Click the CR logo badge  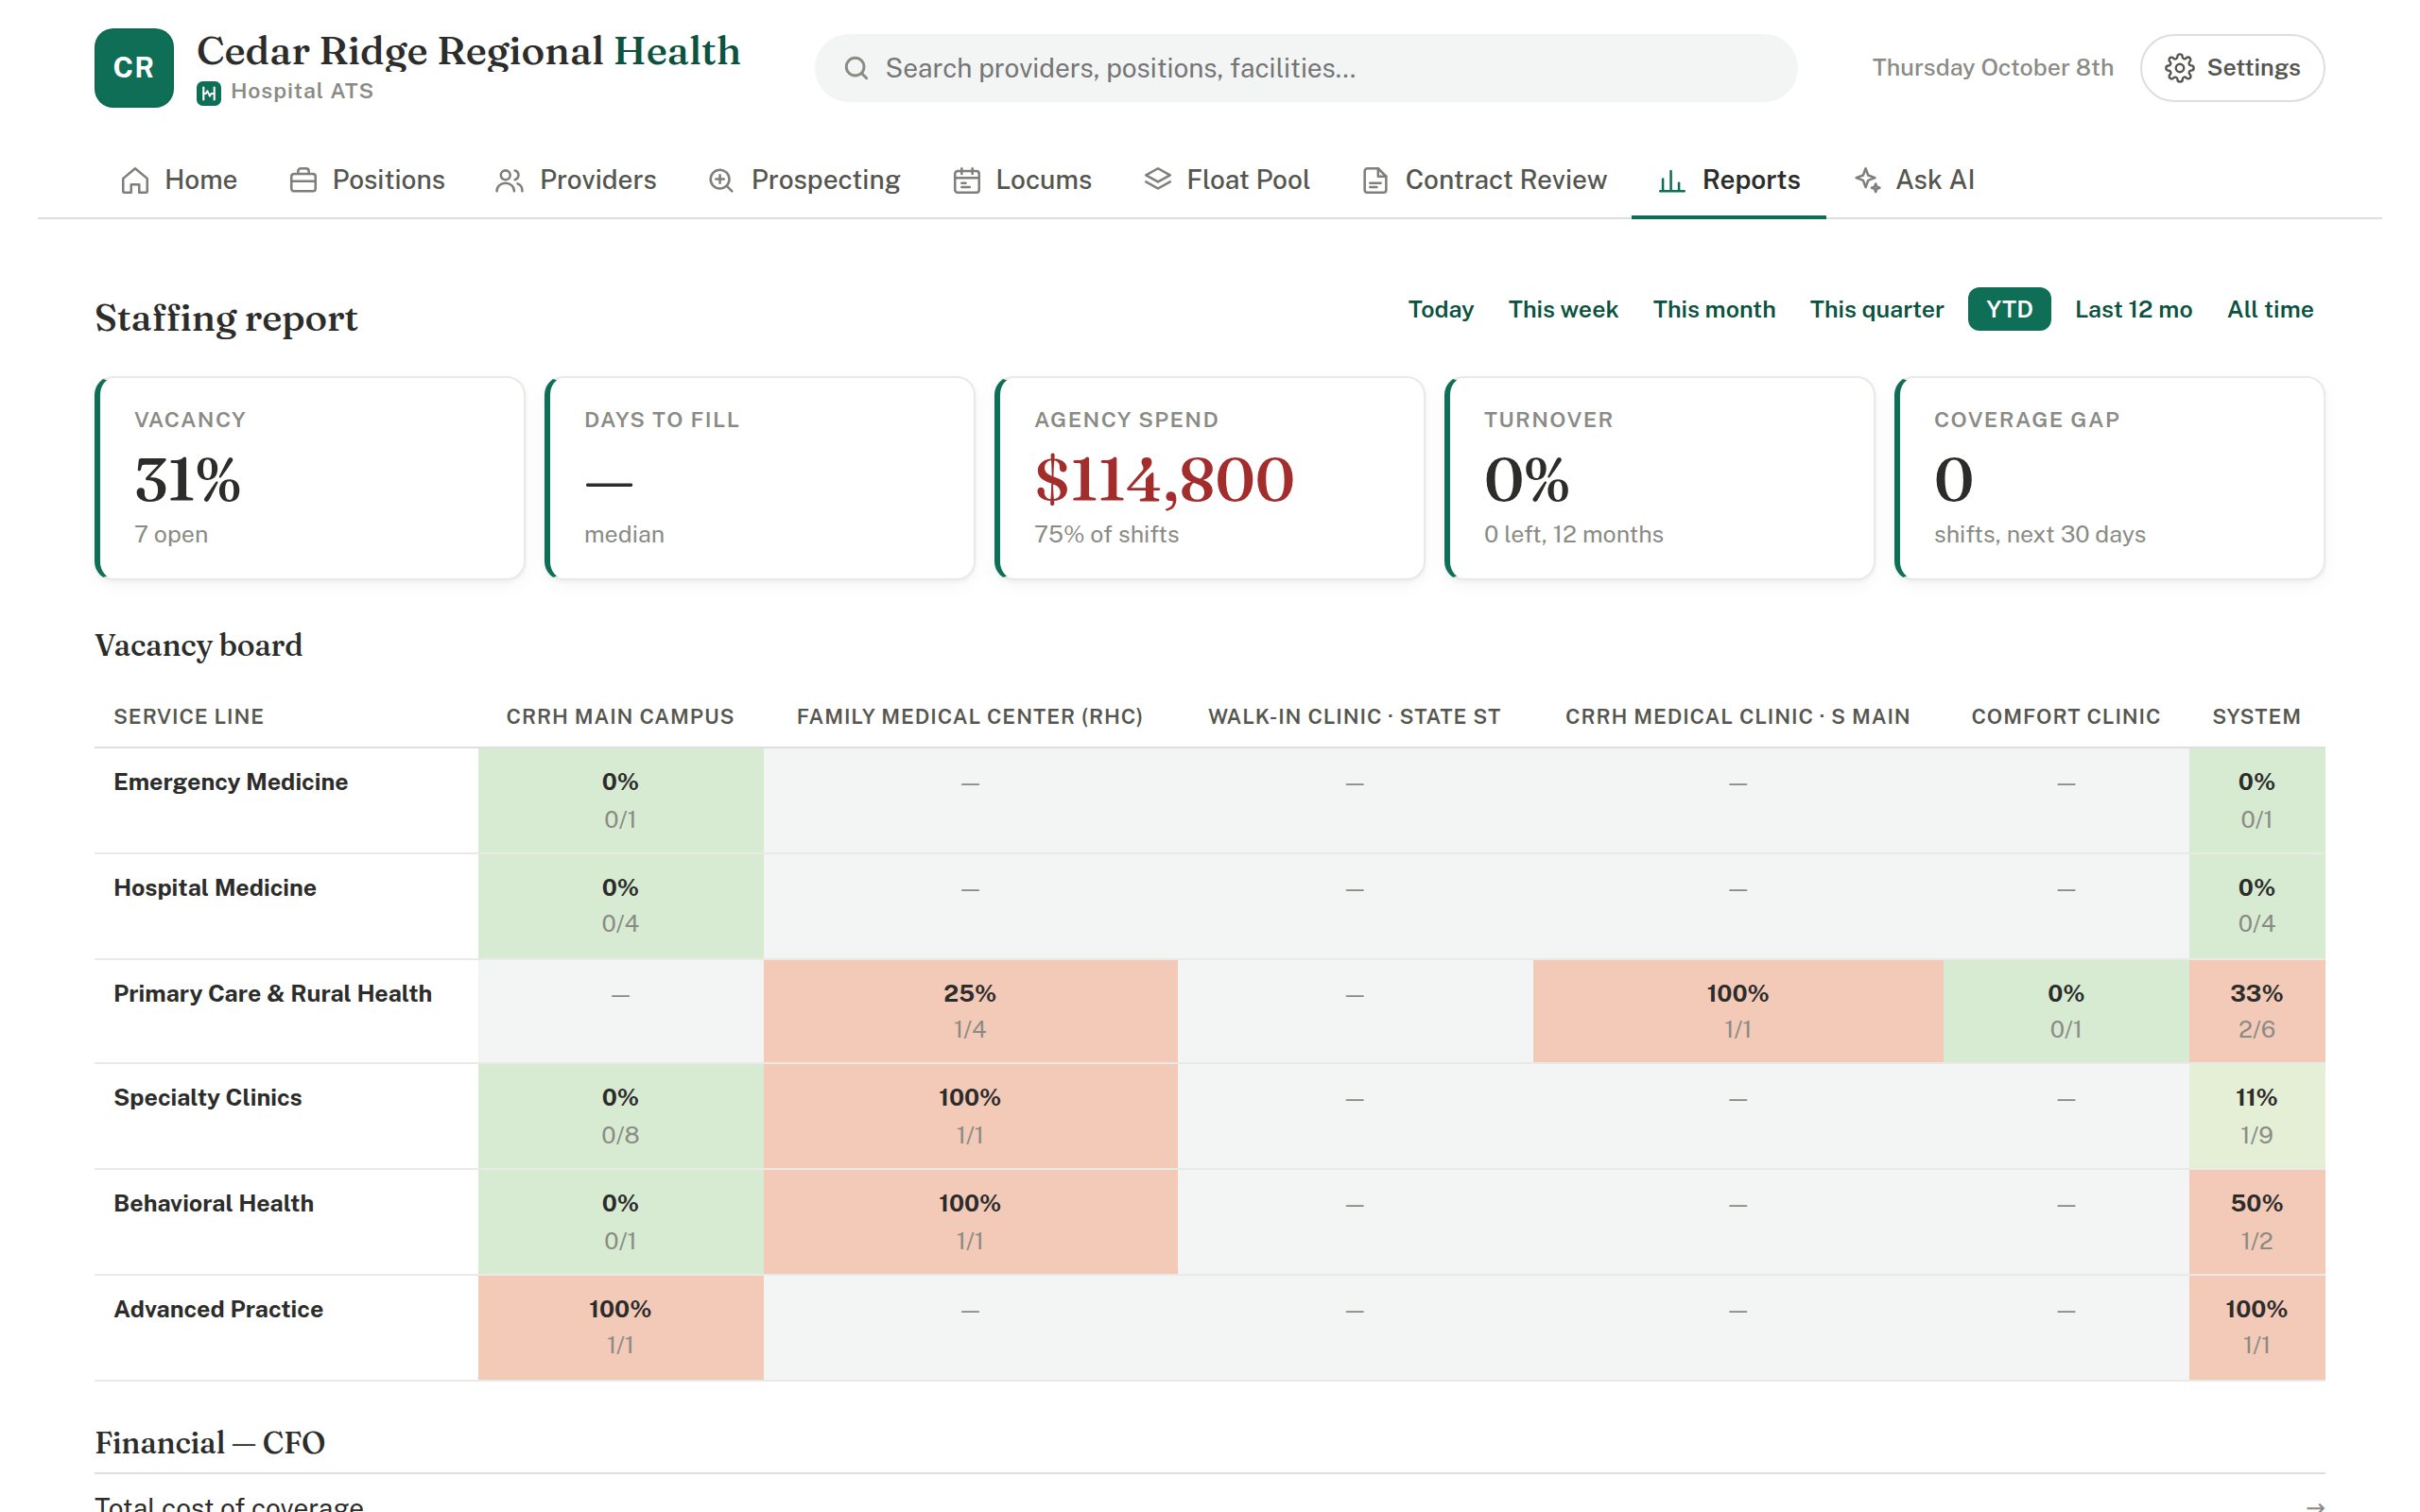point(134,68)
